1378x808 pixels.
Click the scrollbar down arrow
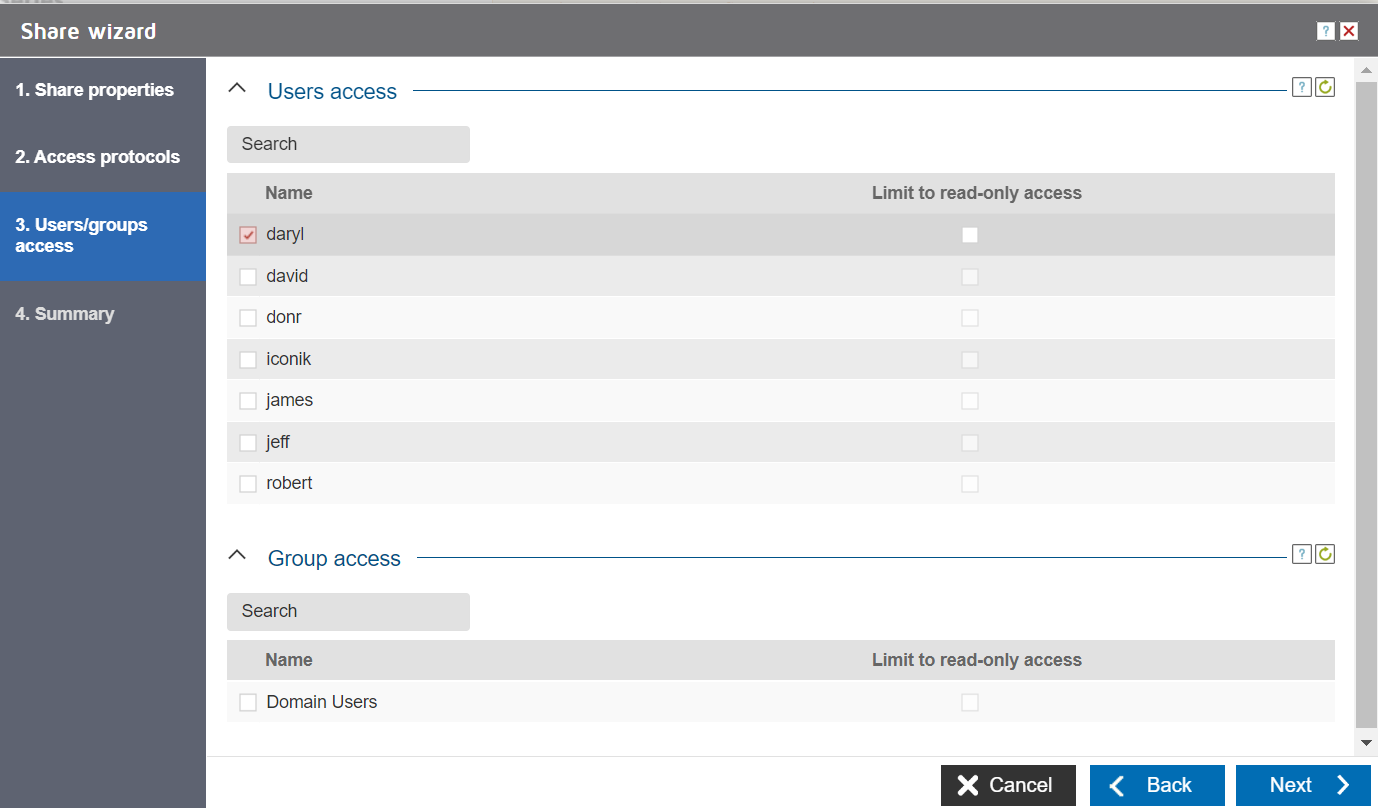coord(1366,742)
